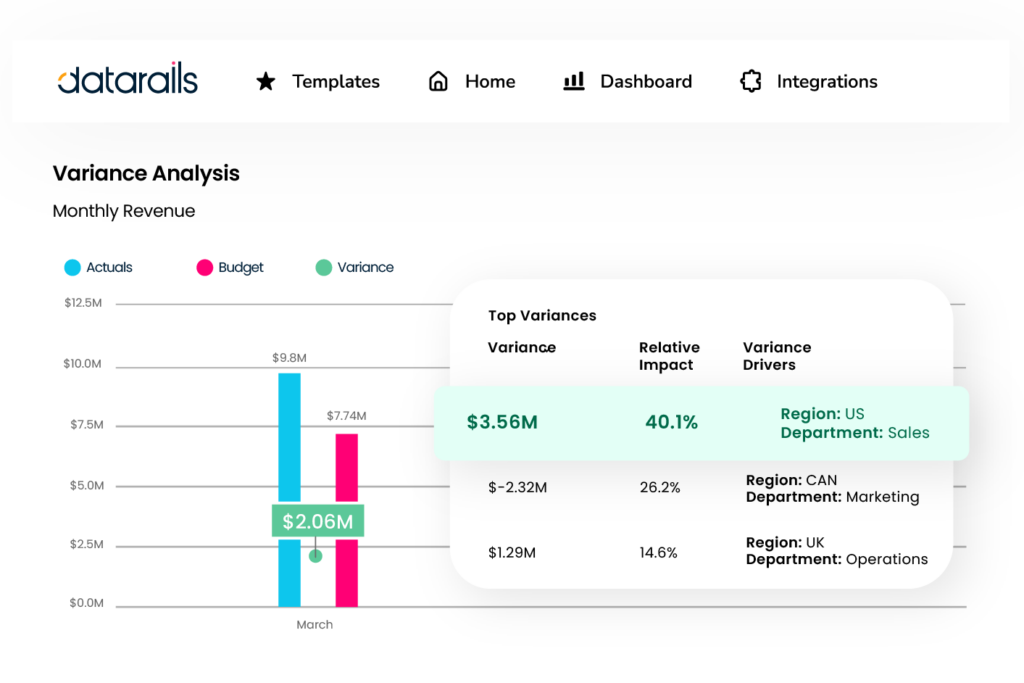Select the $-2.32M CAN Marketing row
The width and height of the screenshot is (1024, 683).
pos(700,488)
